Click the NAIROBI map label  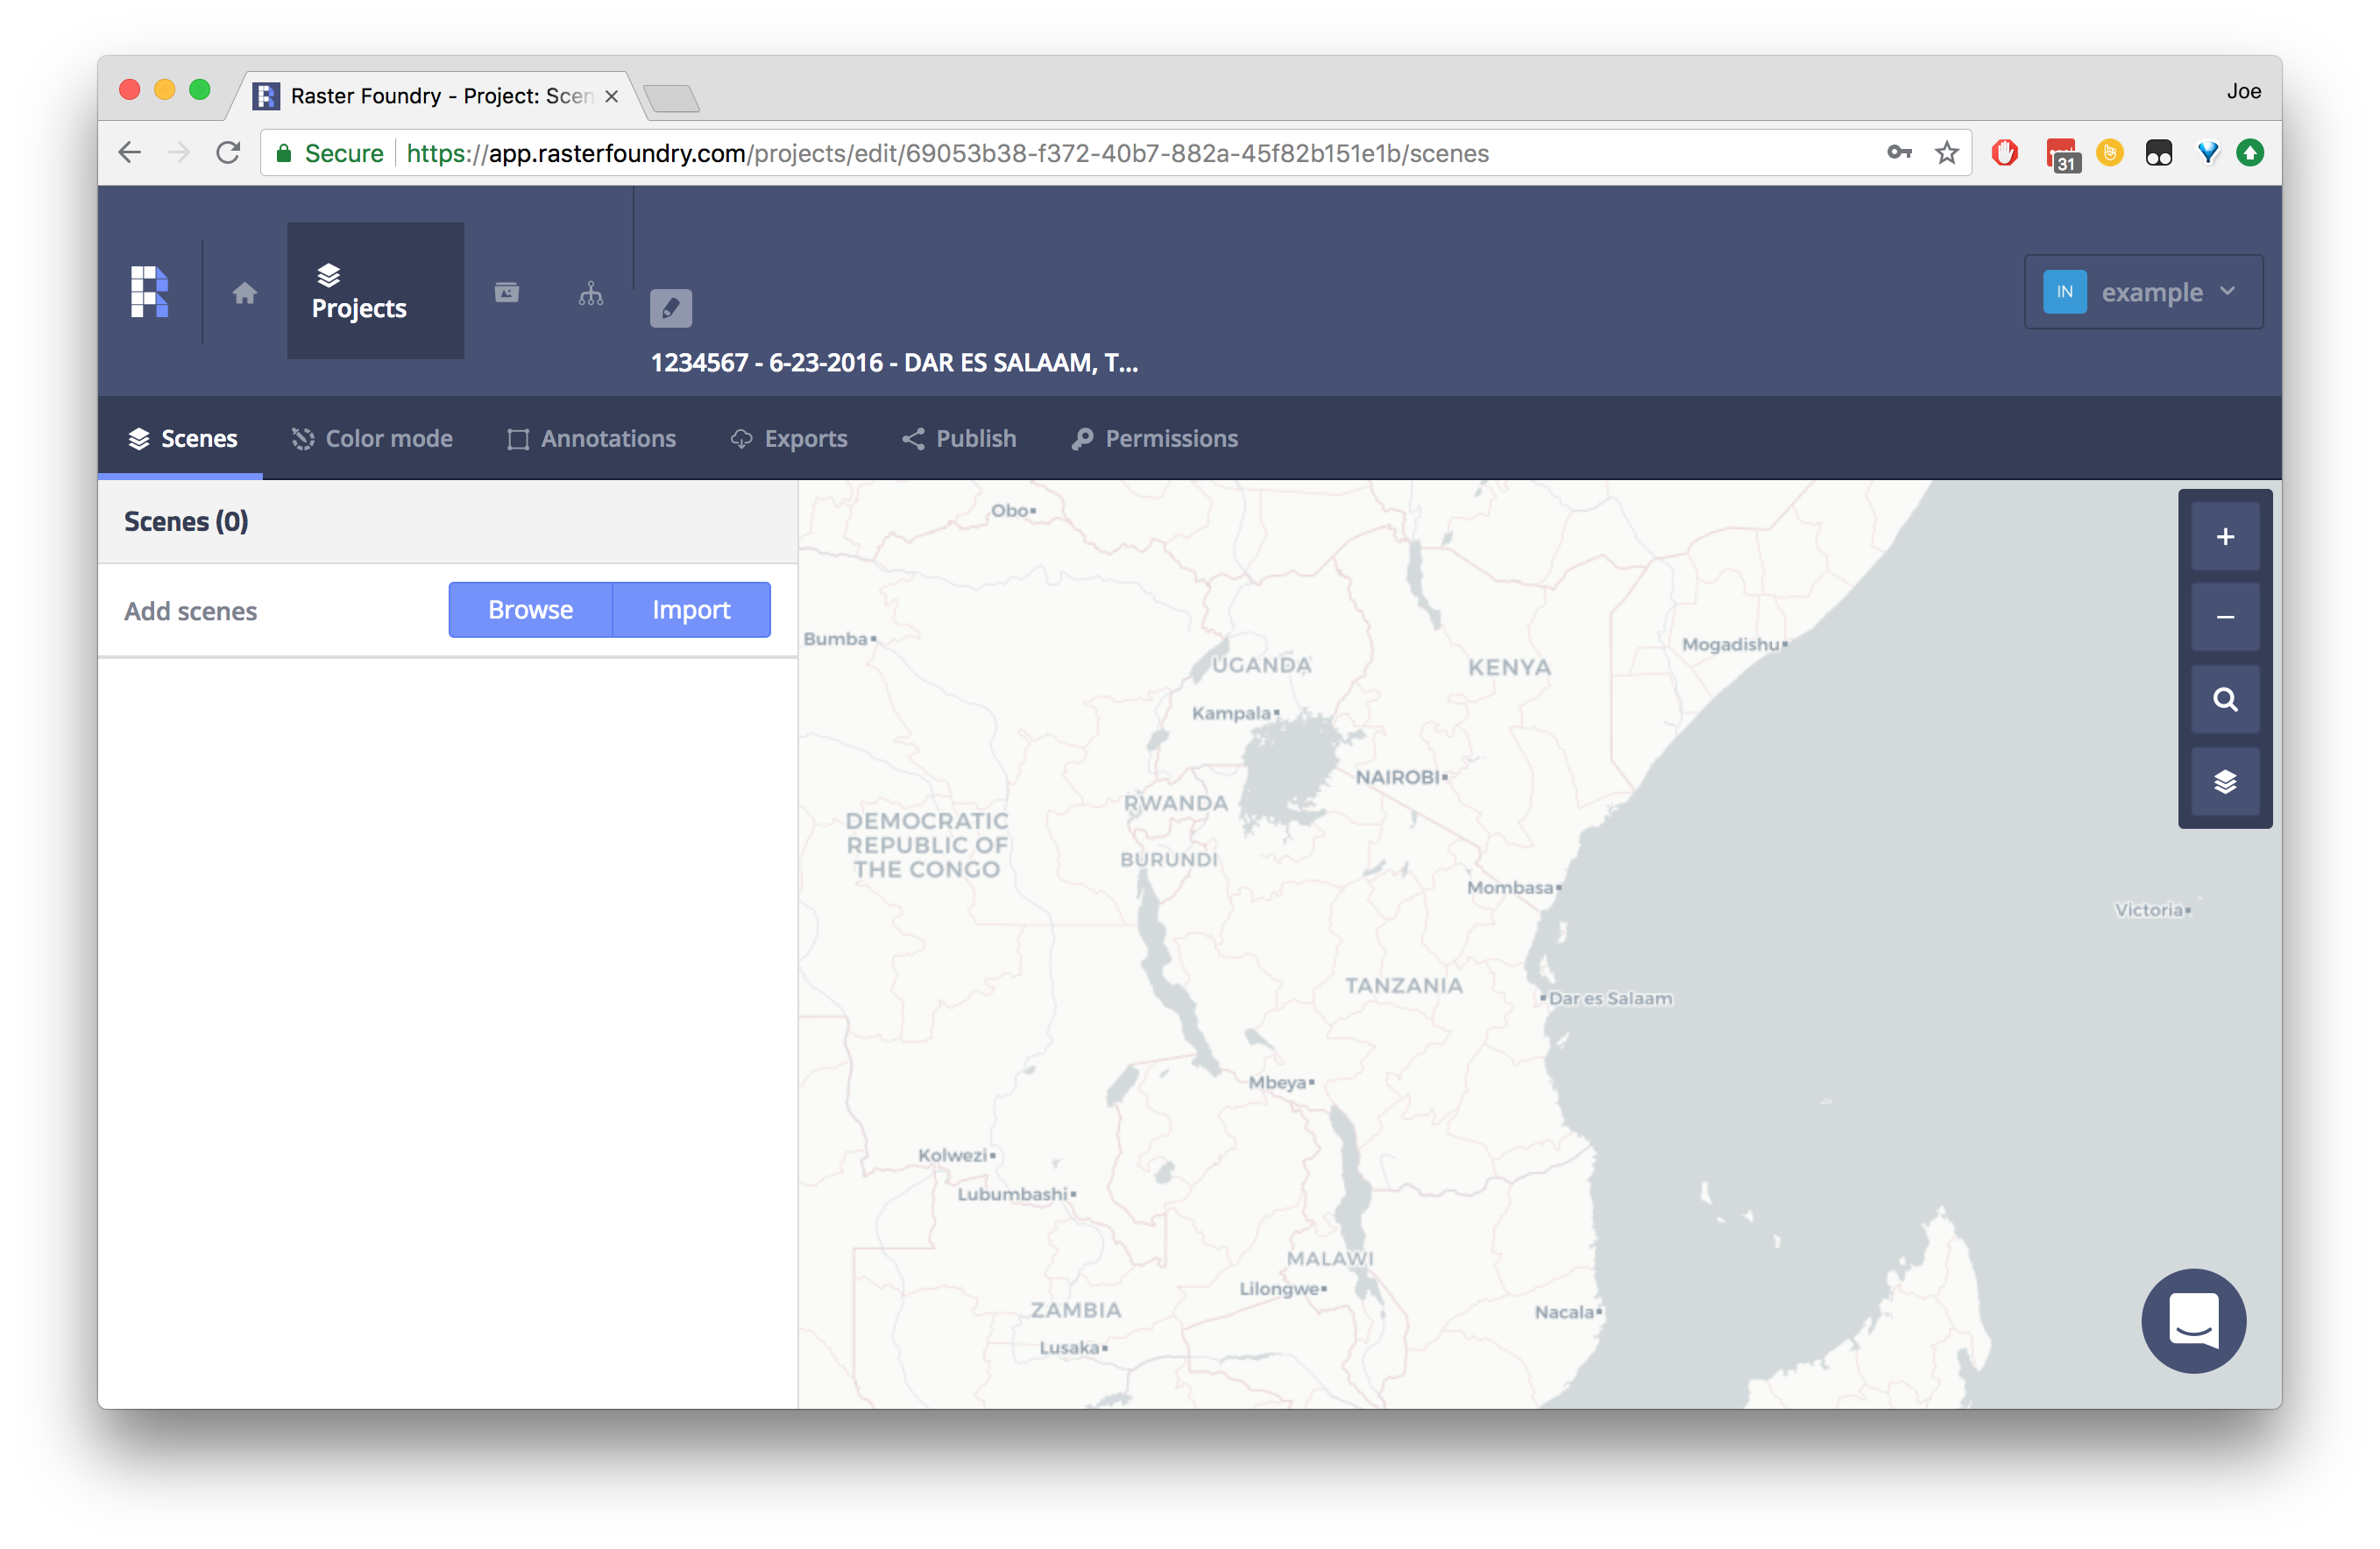pyautogui.click(x=1399, y=777)
